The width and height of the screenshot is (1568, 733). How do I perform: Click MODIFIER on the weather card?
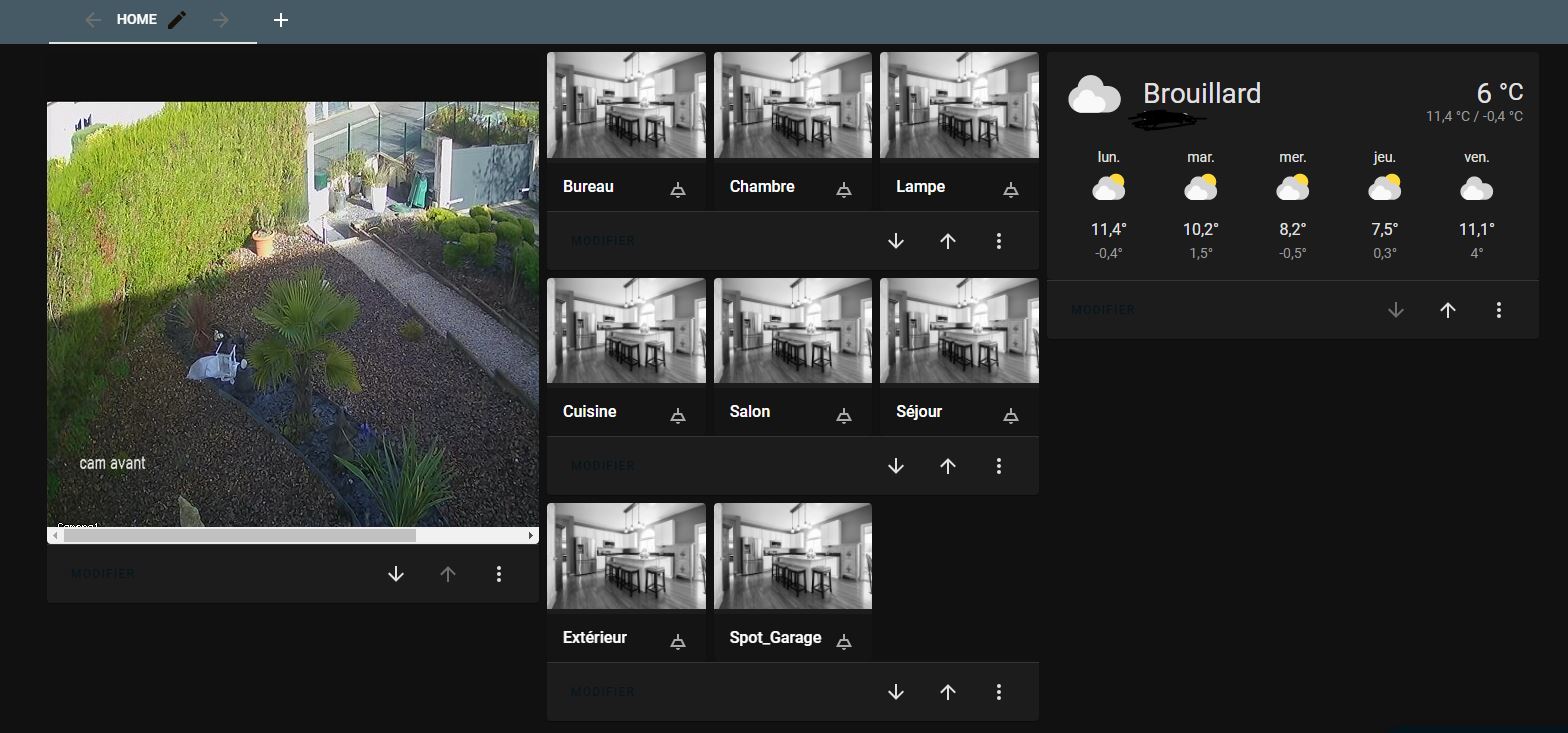(1103, 310)
